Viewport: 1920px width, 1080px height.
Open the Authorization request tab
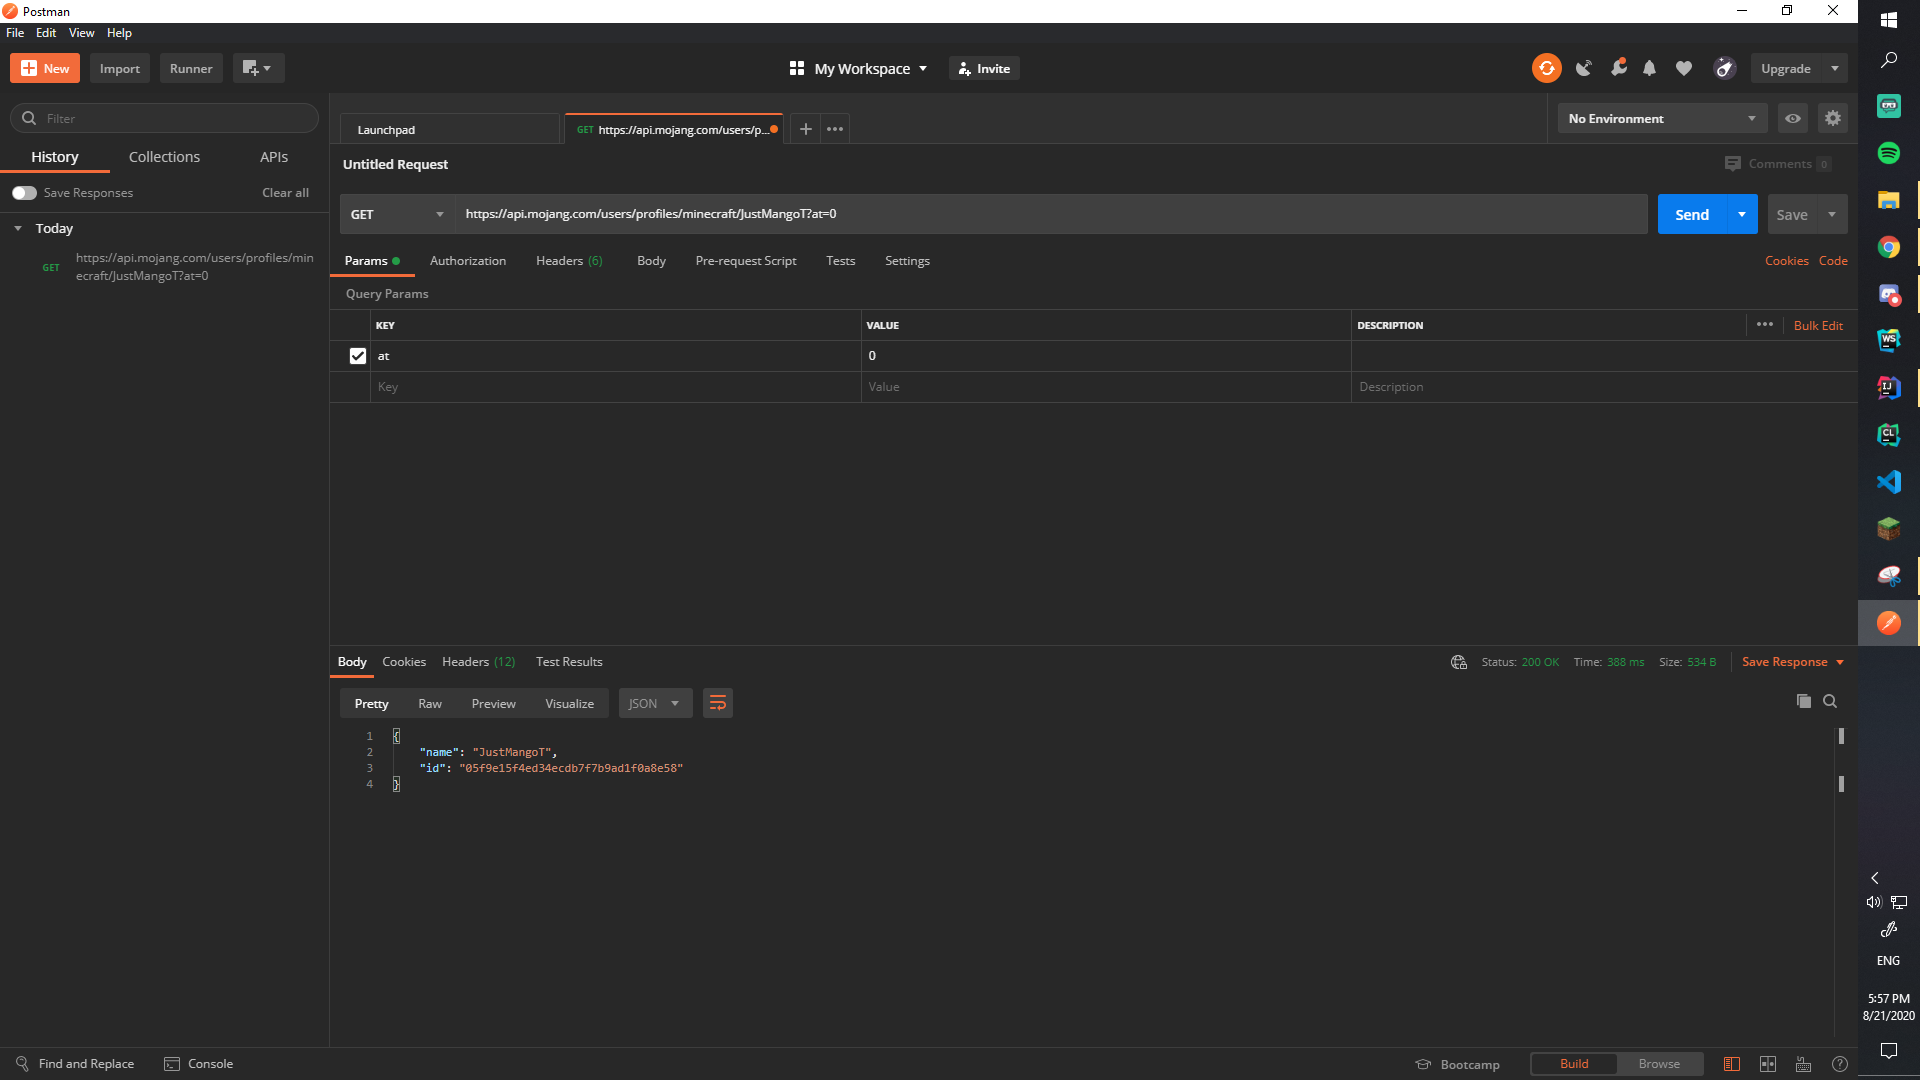pos(467,261)
